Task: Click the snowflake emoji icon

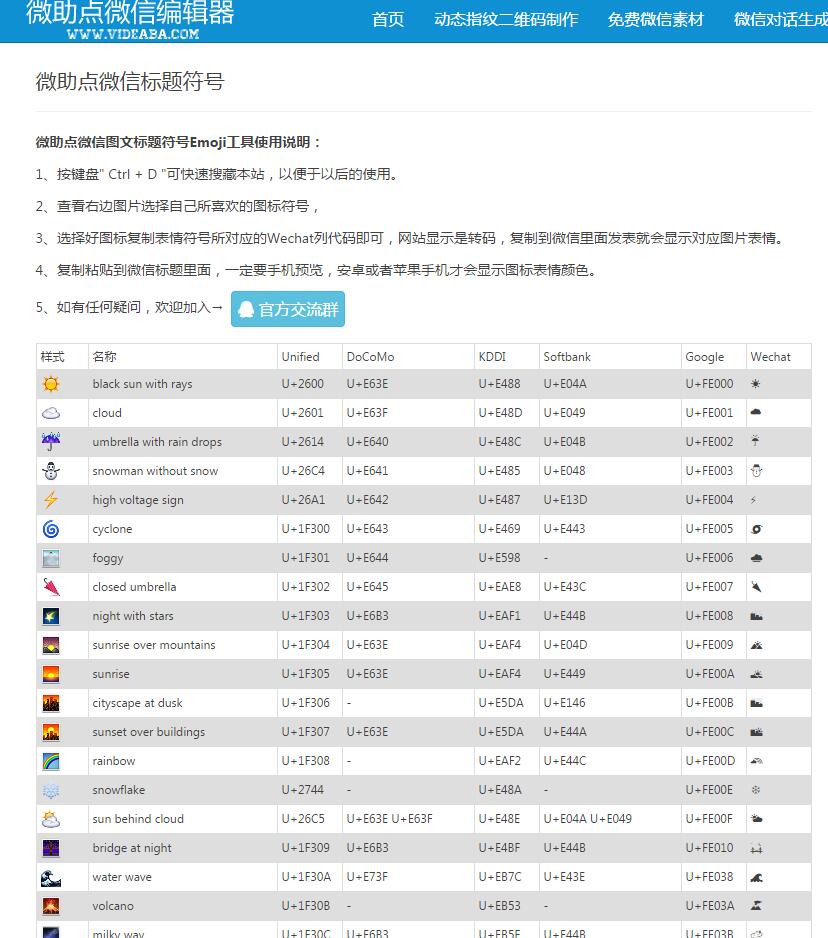Action: click(51, 790)
